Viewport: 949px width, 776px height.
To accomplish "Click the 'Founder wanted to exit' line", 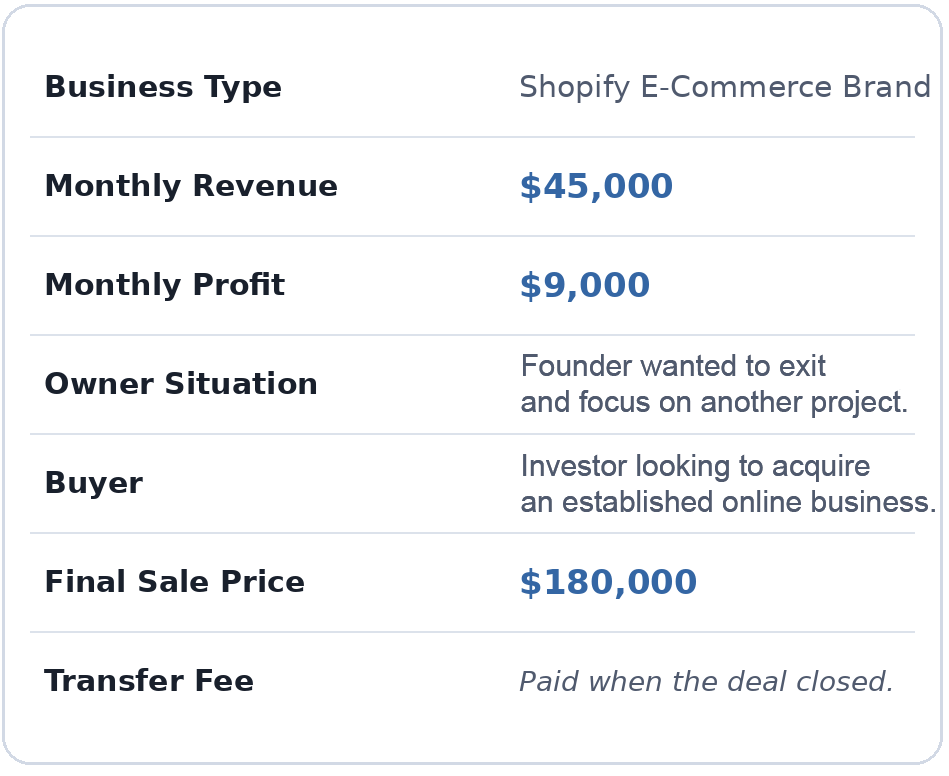I will pyautogui.click(x=673, y=366).
